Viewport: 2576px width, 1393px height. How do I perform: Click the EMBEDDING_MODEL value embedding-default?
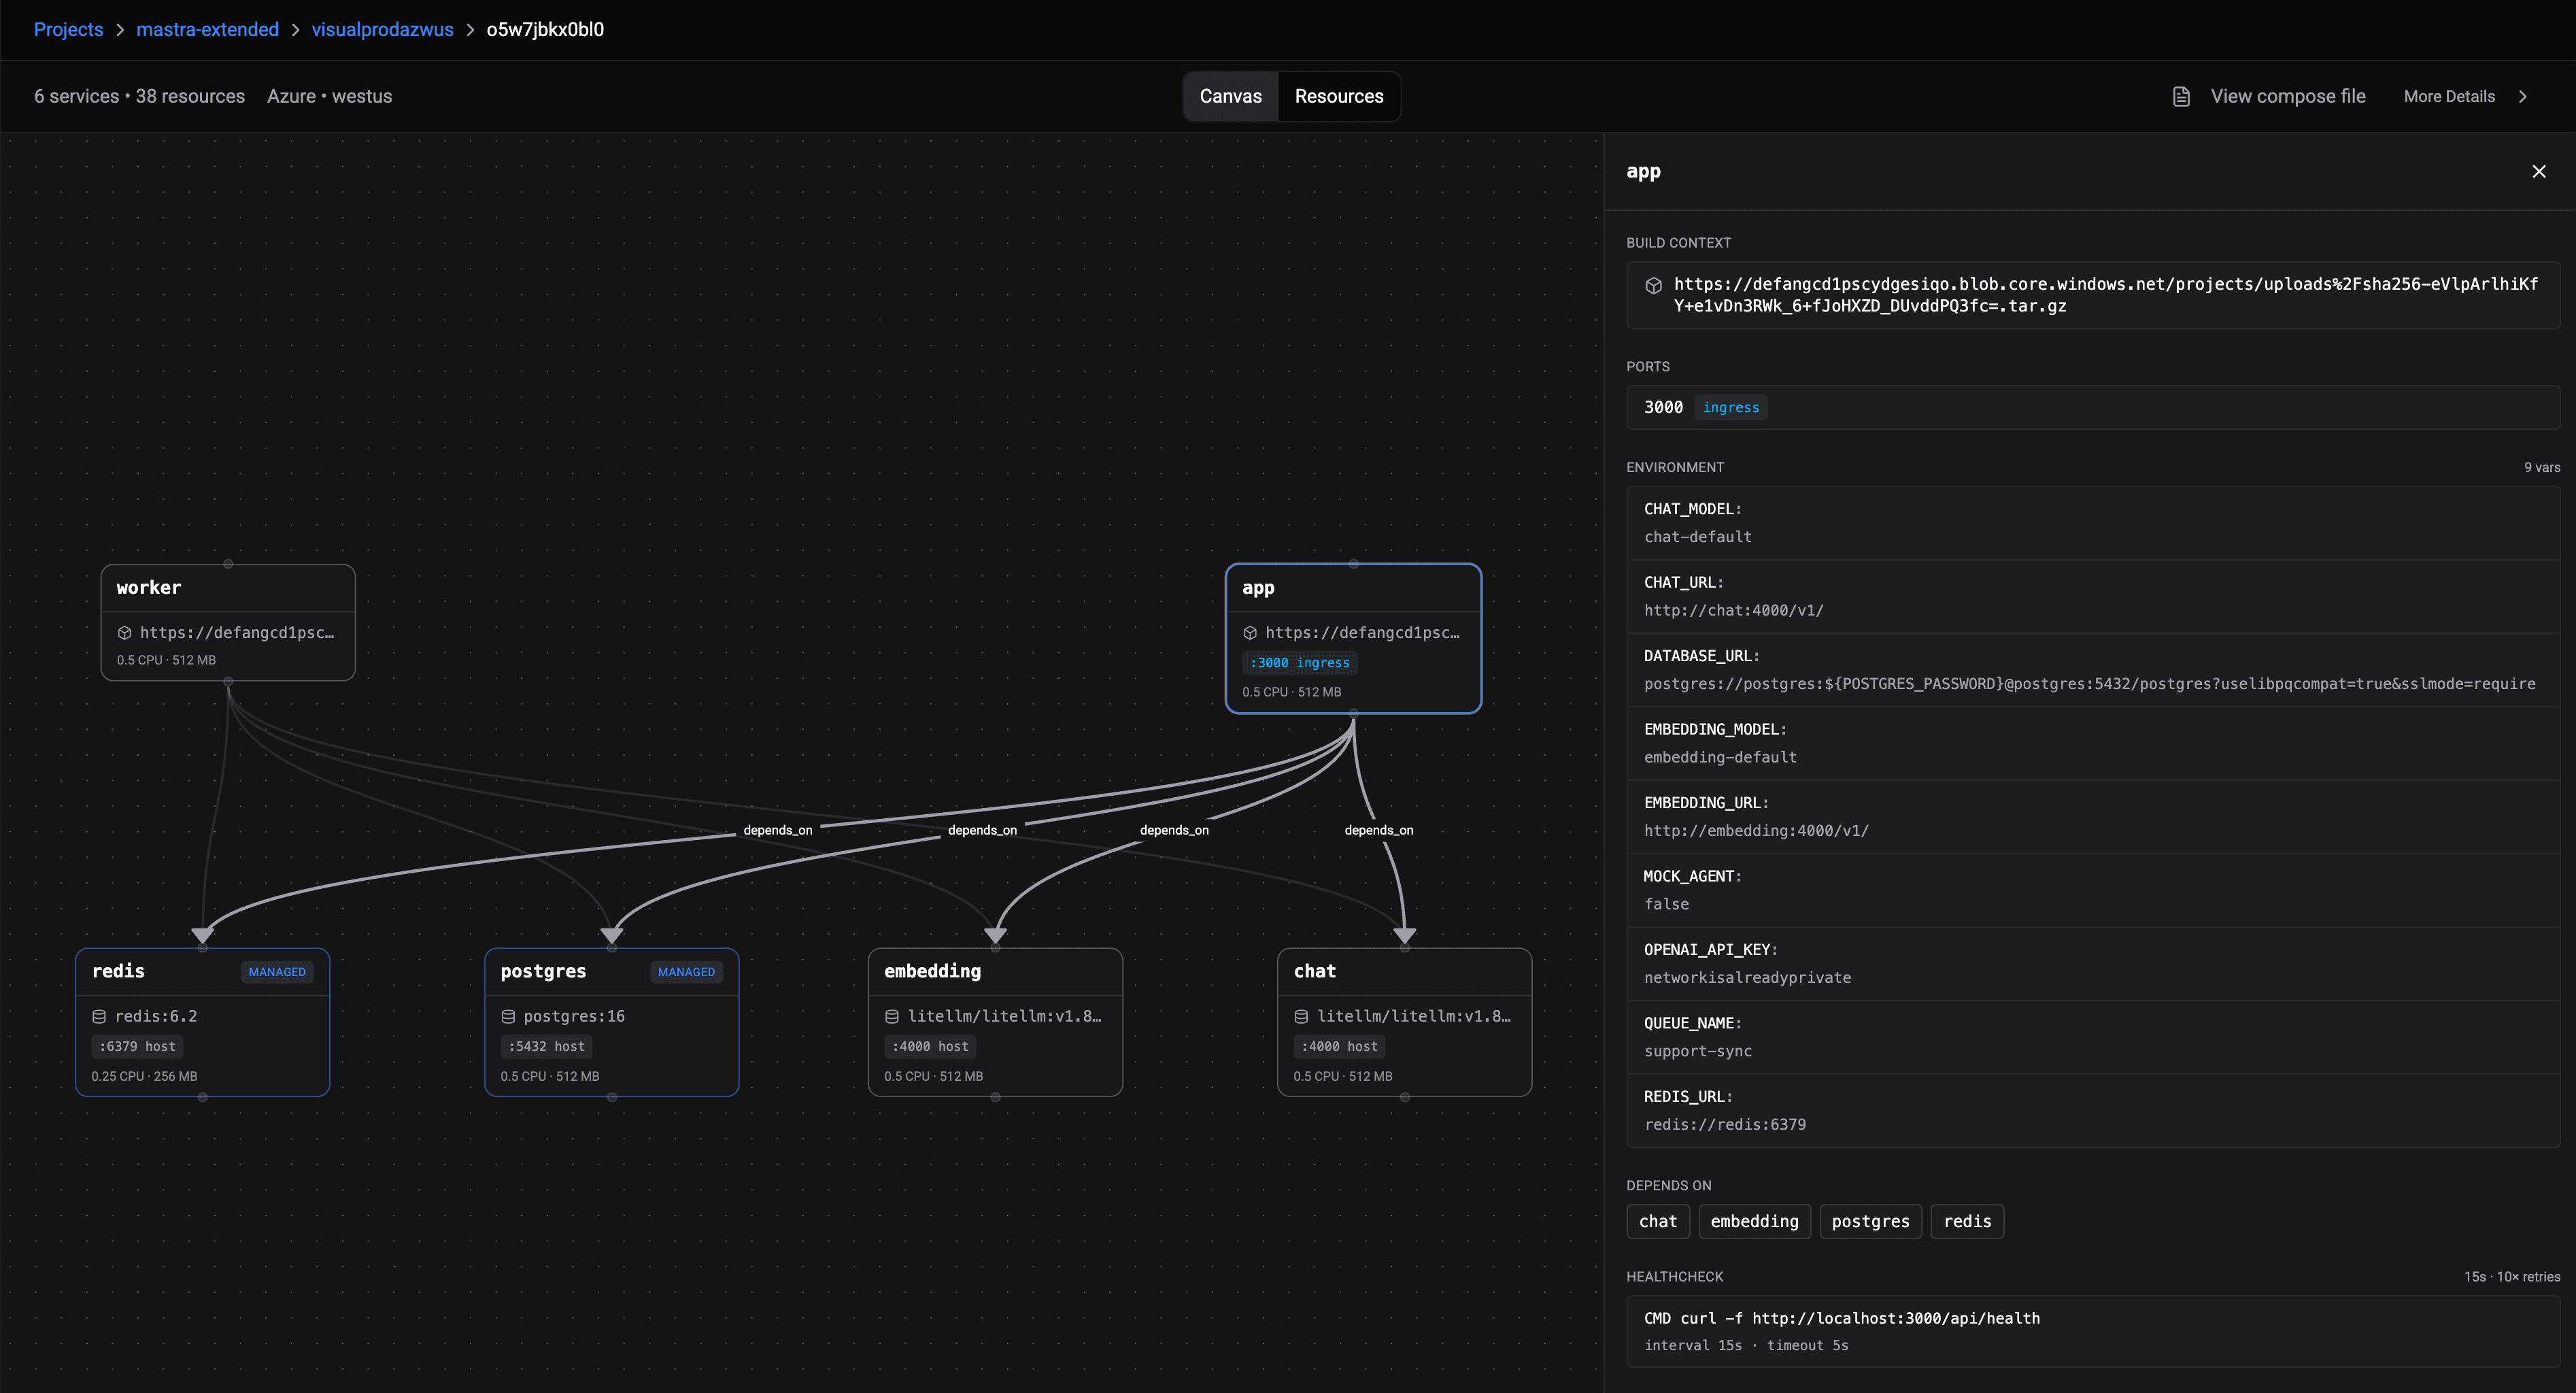pos(1720,758)
